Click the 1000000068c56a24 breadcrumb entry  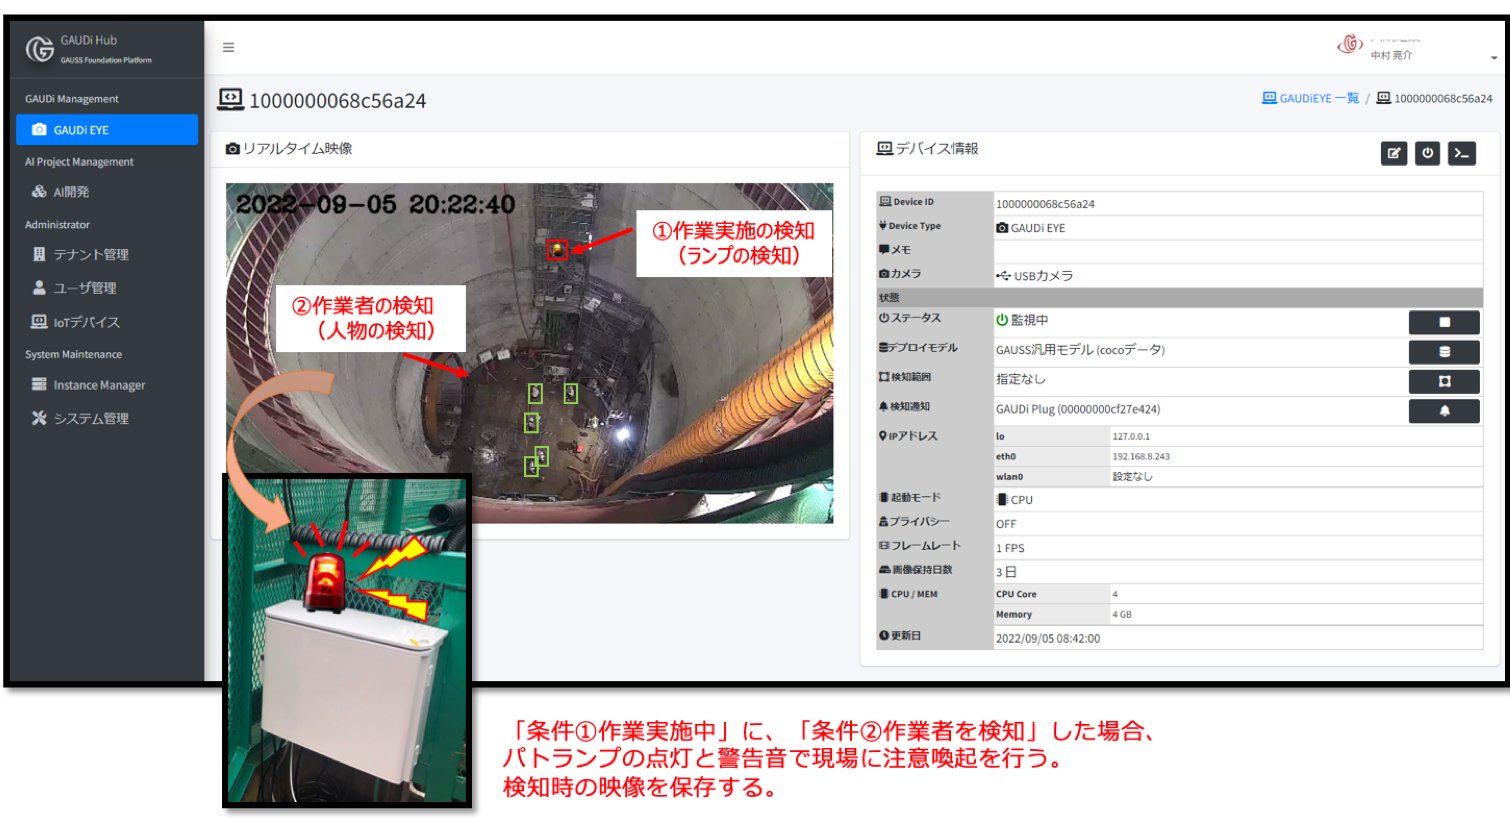point(1435,98)
